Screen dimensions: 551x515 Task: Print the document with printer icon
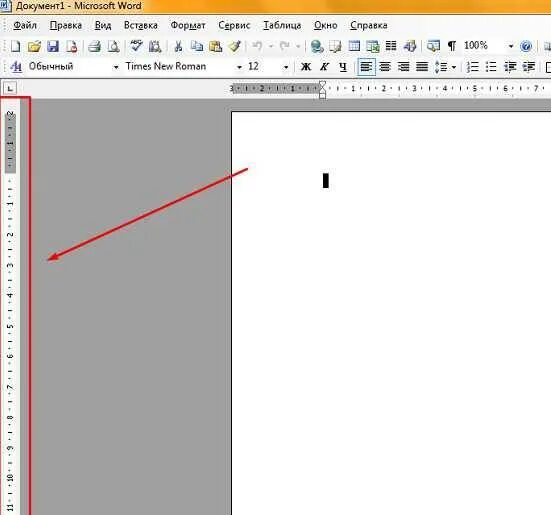(x=94, y=46)
